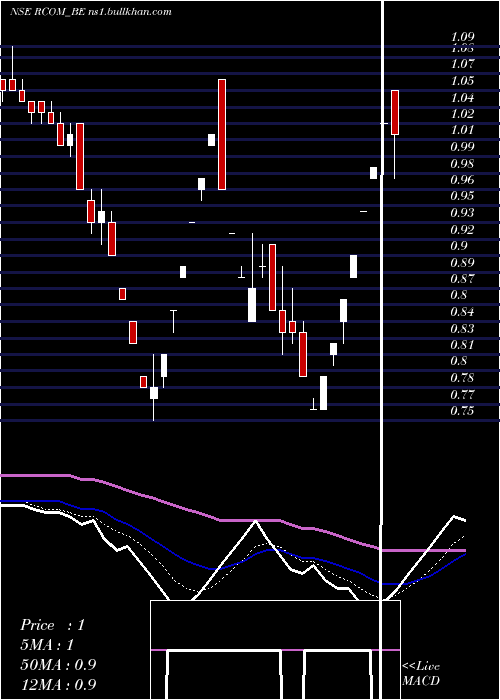This screenshot has height=700, width=500.
Task: Click the Price : 1 readout
Action: click(52, 625)
